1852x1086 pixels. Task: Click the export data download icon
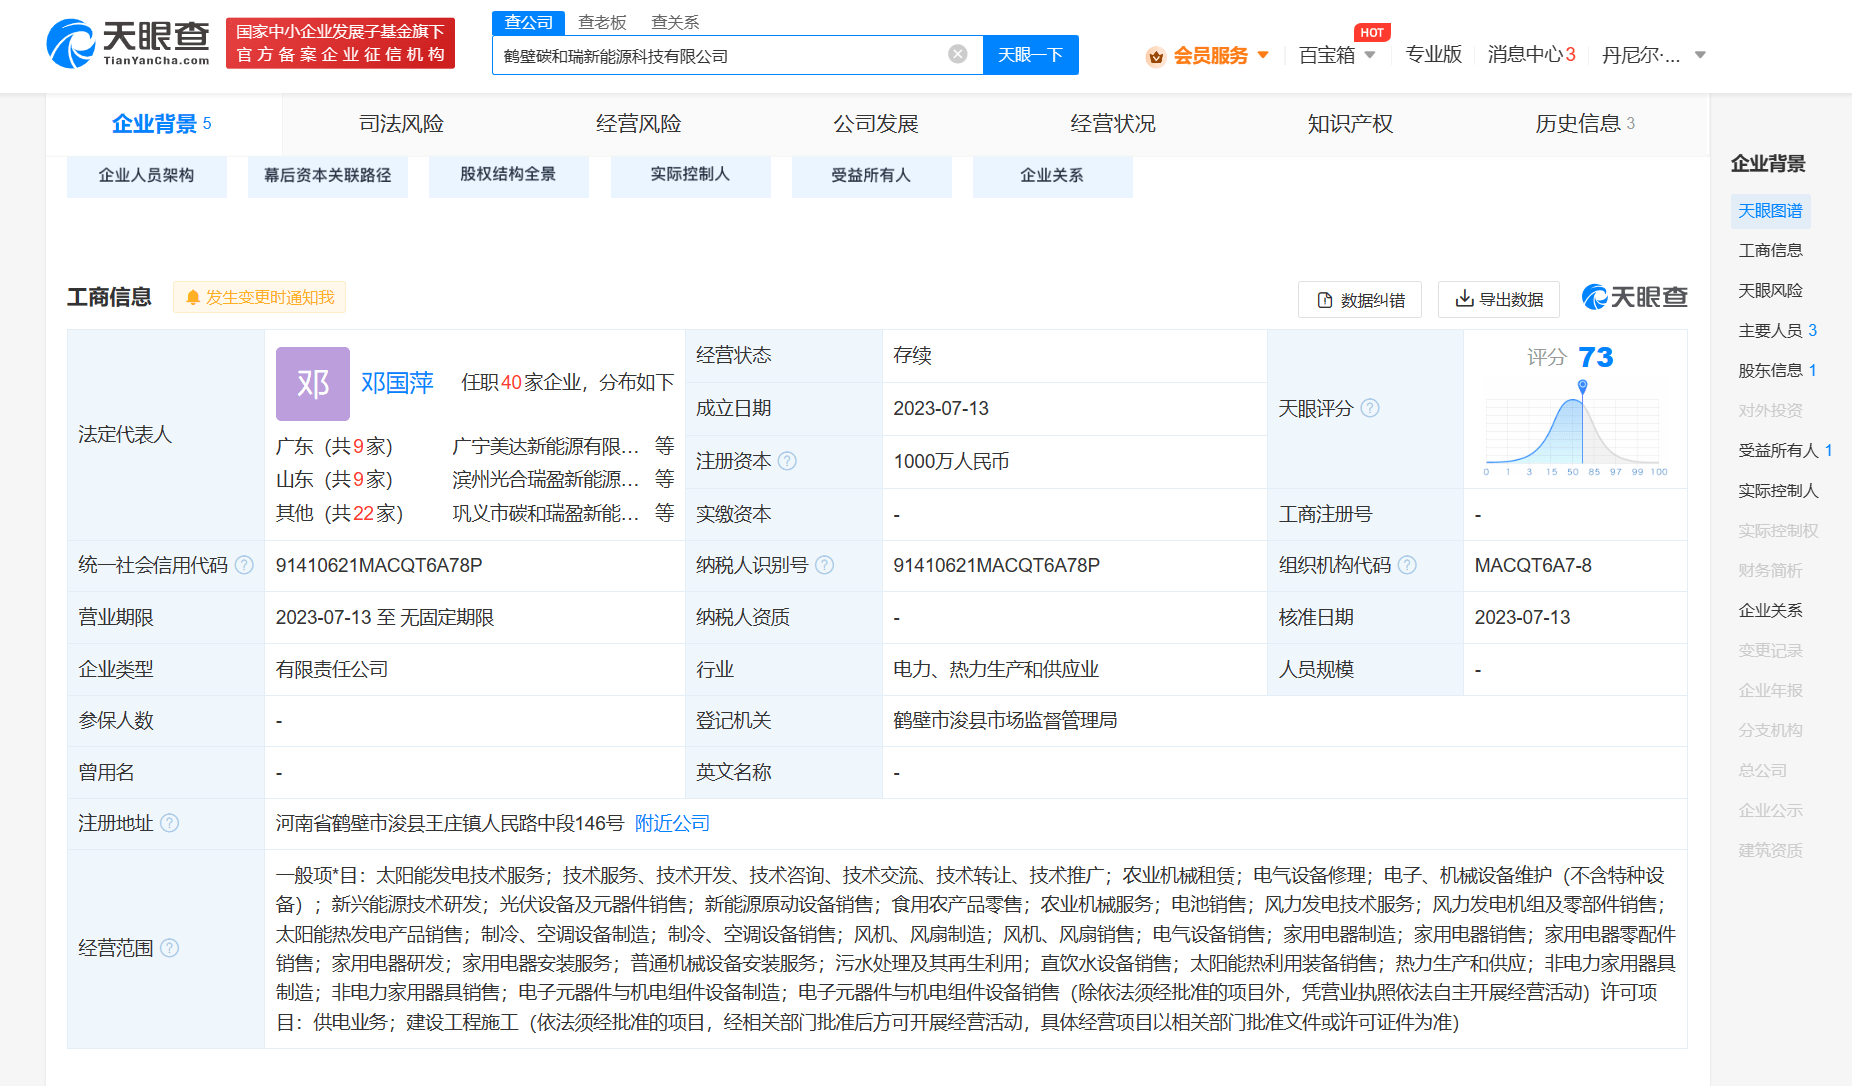click(1464, 298)
